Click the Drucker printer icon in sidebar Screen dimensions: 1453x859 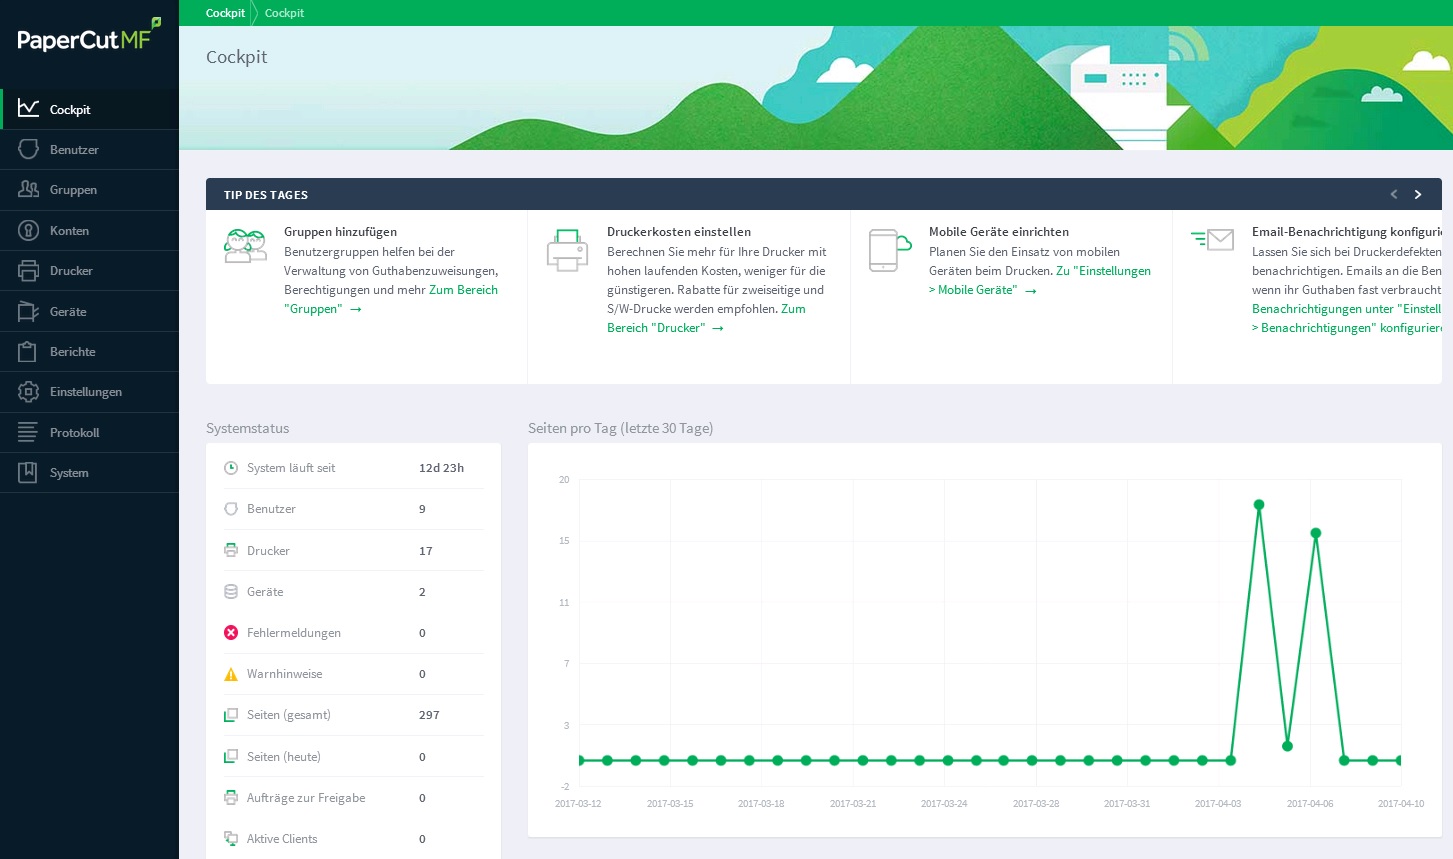click(28, 271)
